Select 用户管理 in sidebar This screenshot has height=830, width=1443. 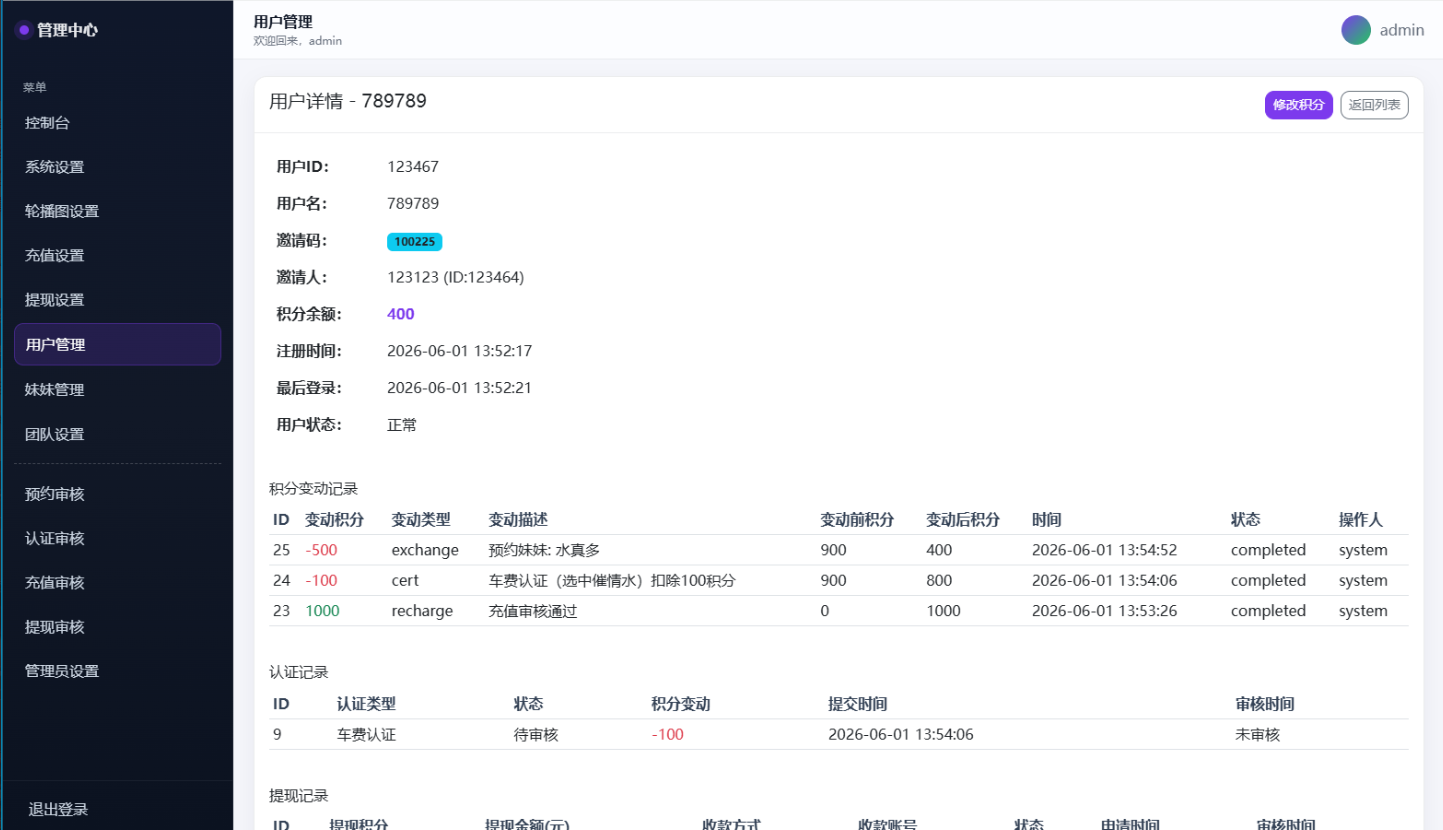click(x=117, y=344)
